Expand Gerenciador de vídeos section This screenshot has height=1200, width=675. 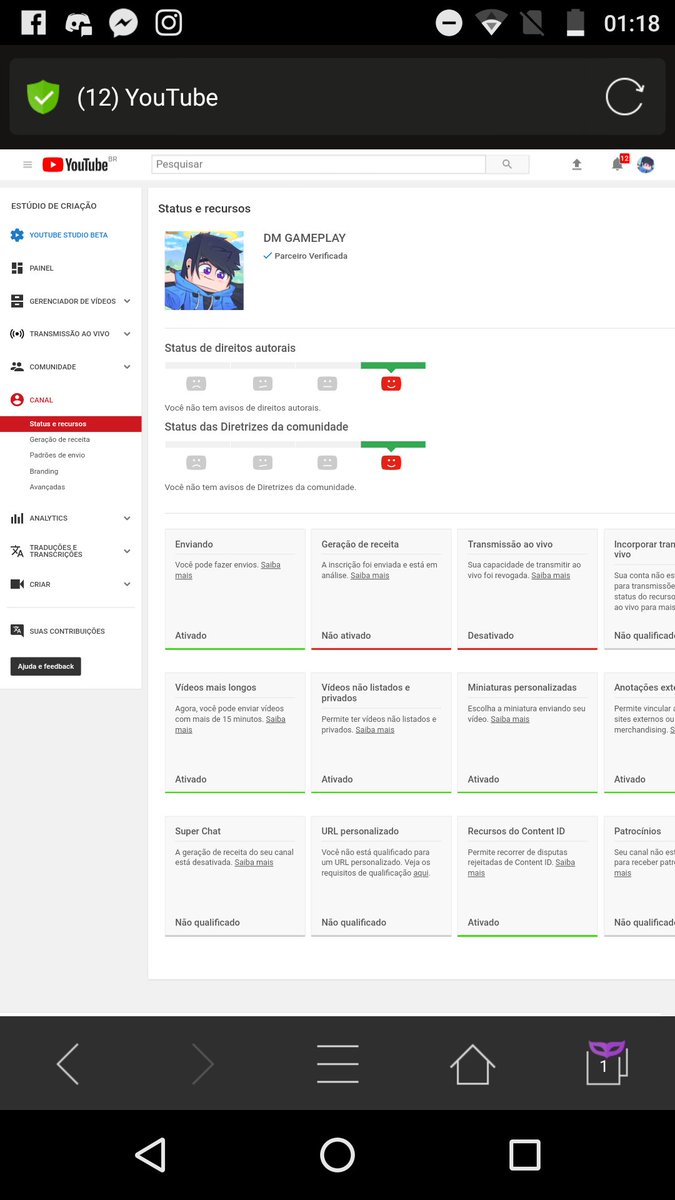pos(127,301)
